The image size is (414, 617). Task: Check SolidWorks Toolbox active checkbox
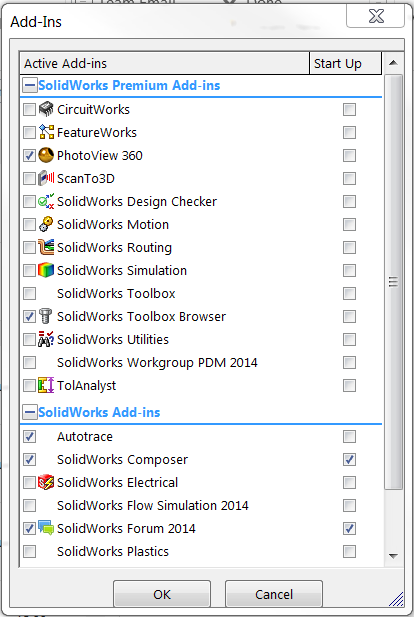[x=30, y=294]
